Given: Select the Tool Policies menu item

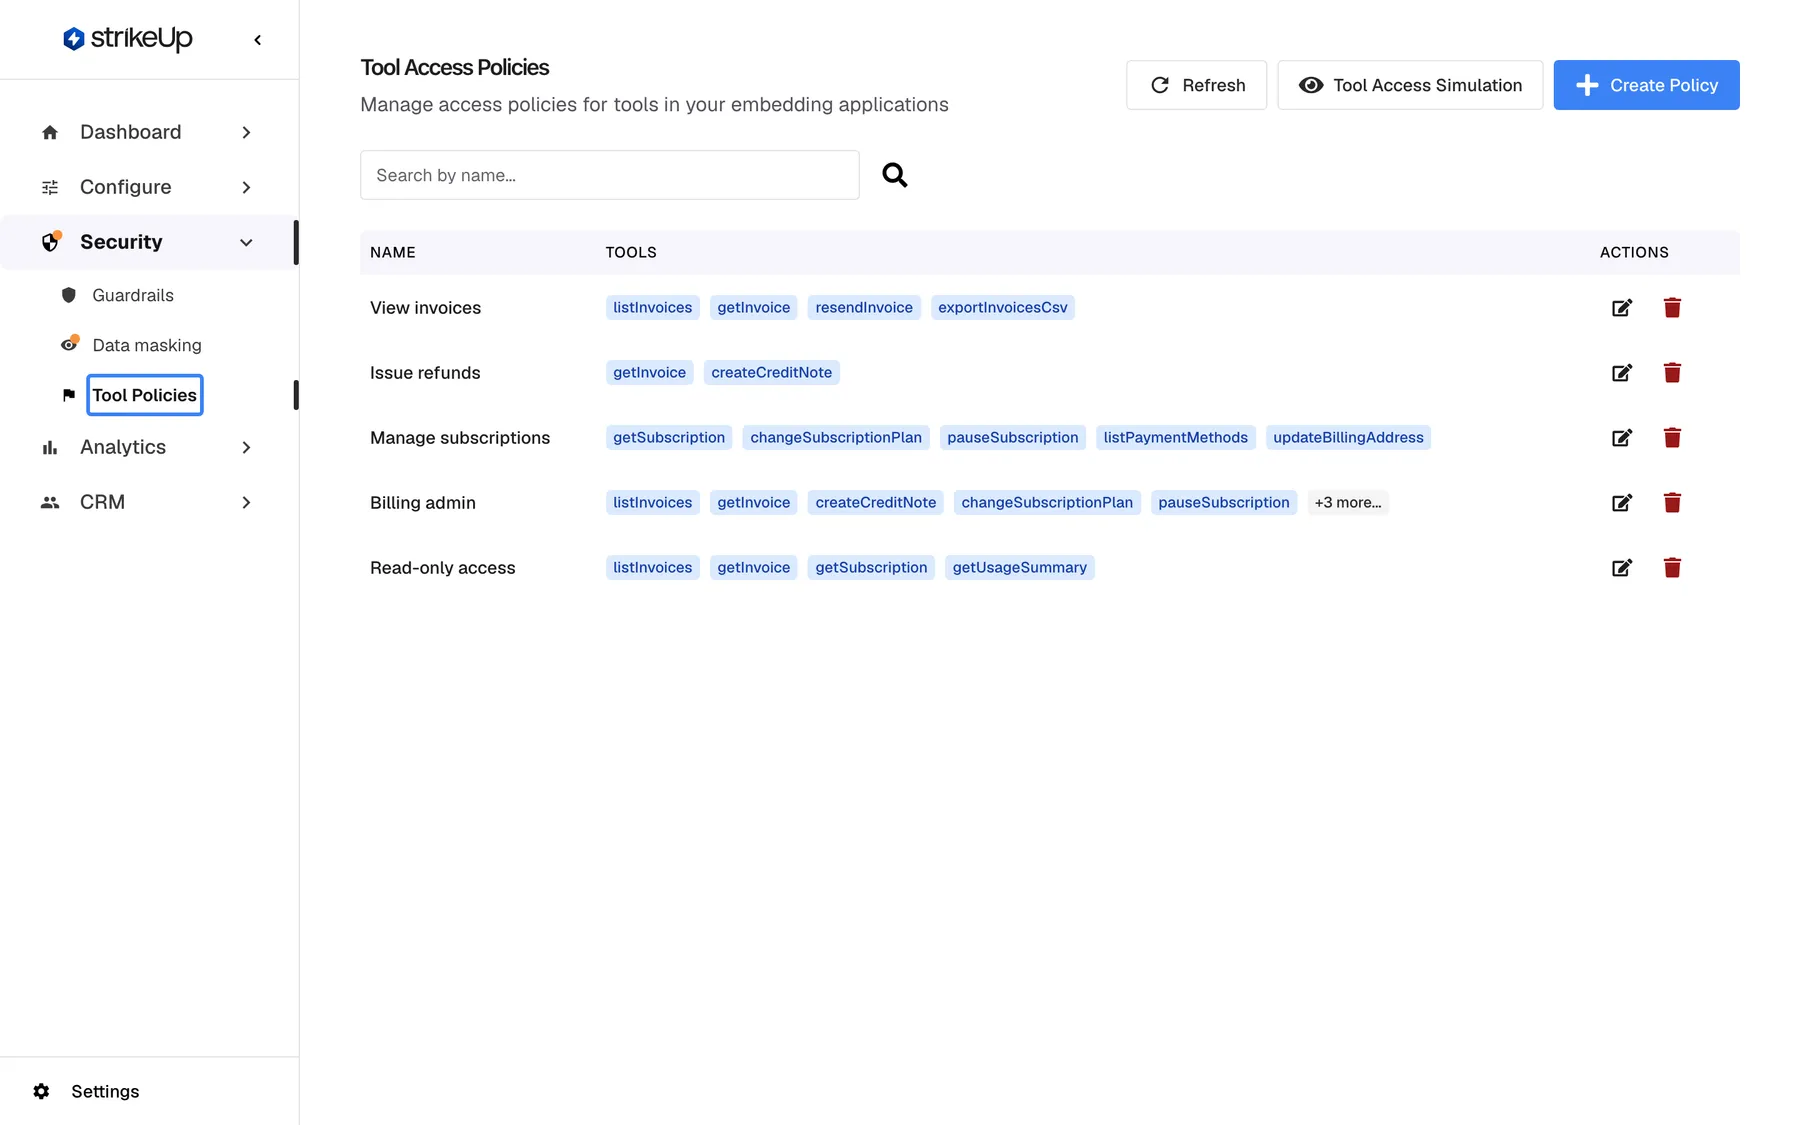Looking at the screenshot, I should click(x=145, y=395).
